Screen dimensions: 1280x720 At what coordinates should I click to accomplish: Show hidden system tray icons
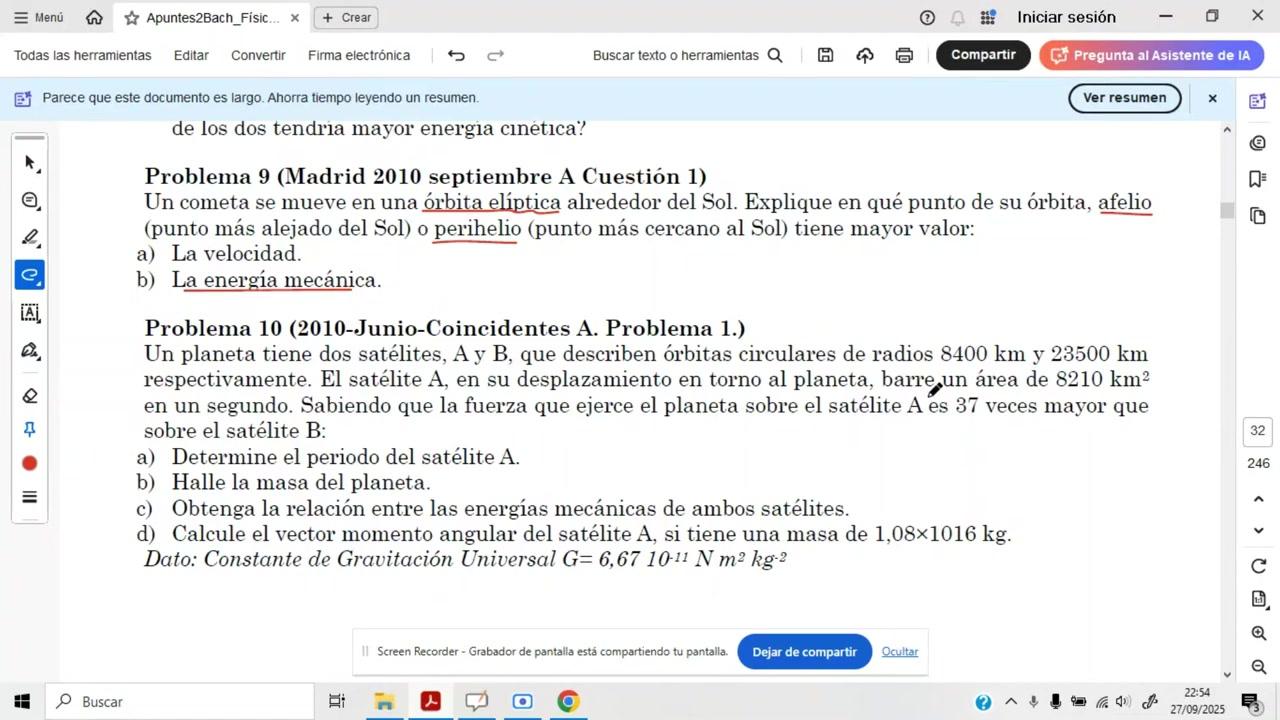pos(1010,702)
